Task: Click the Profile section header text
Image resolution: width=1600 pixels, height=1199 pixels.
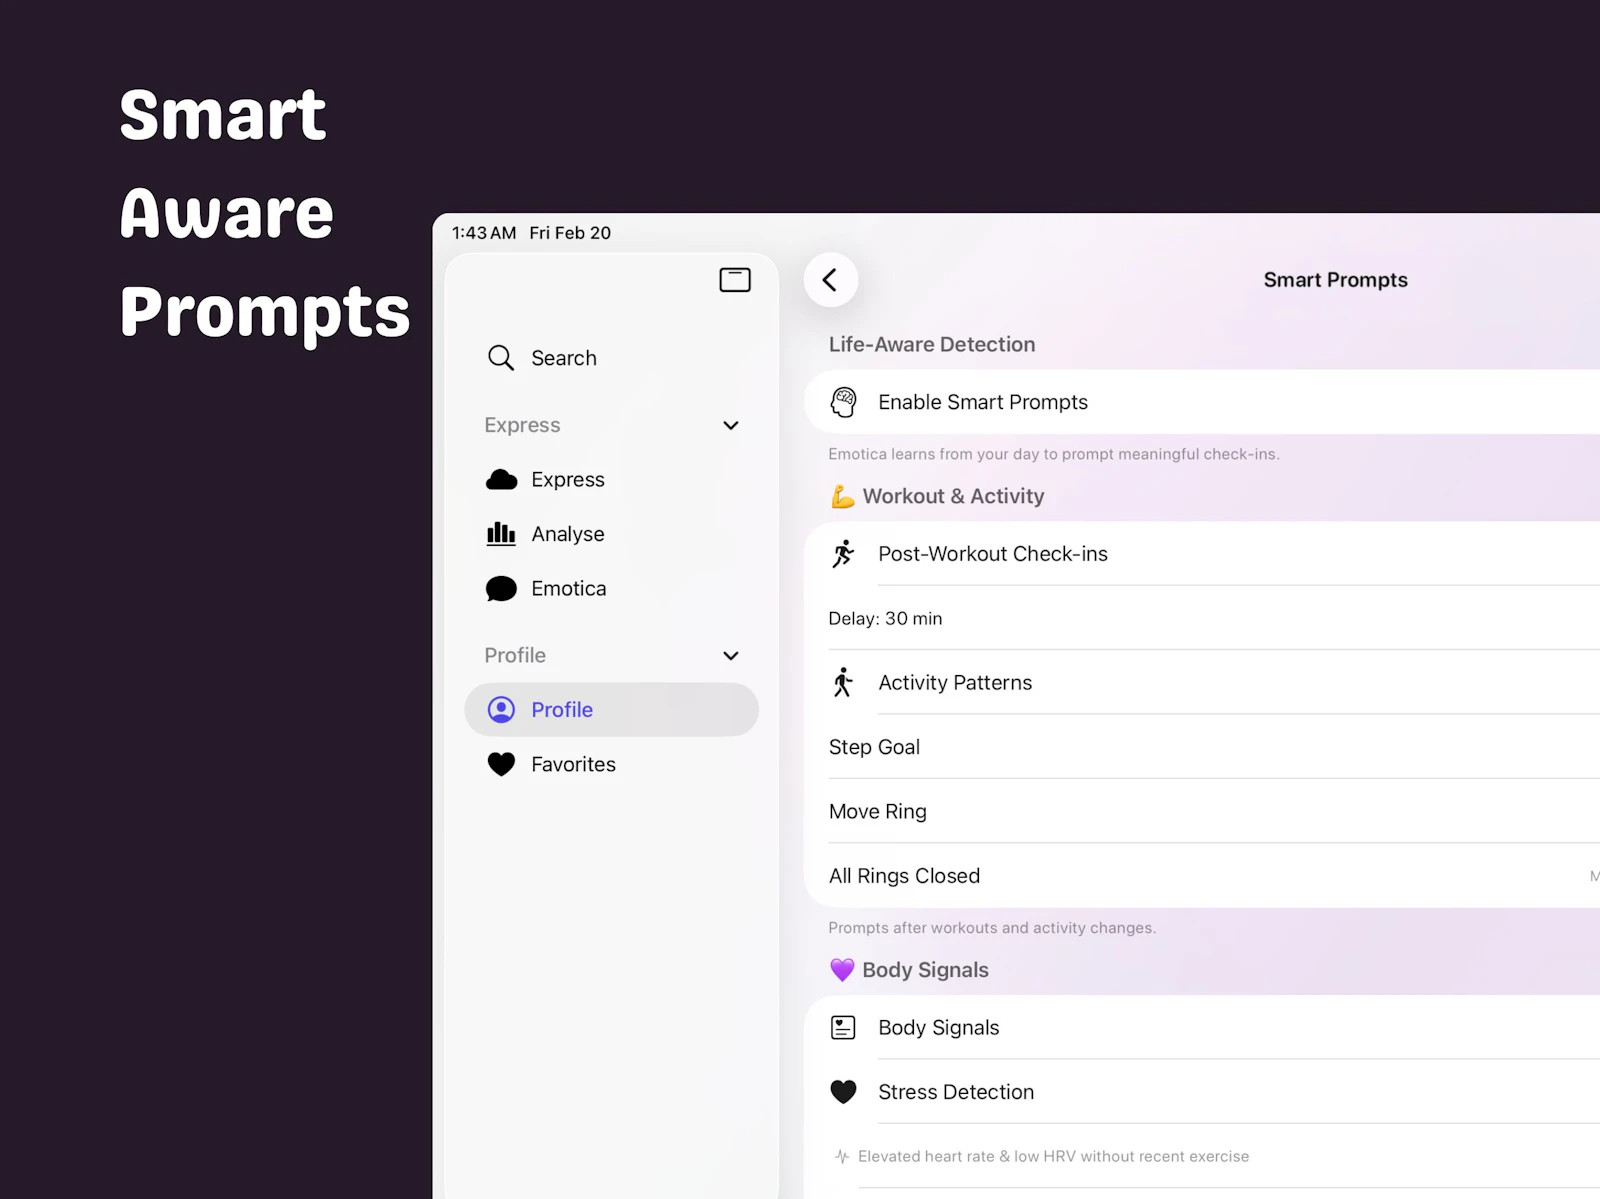Action: pos(515,656)
